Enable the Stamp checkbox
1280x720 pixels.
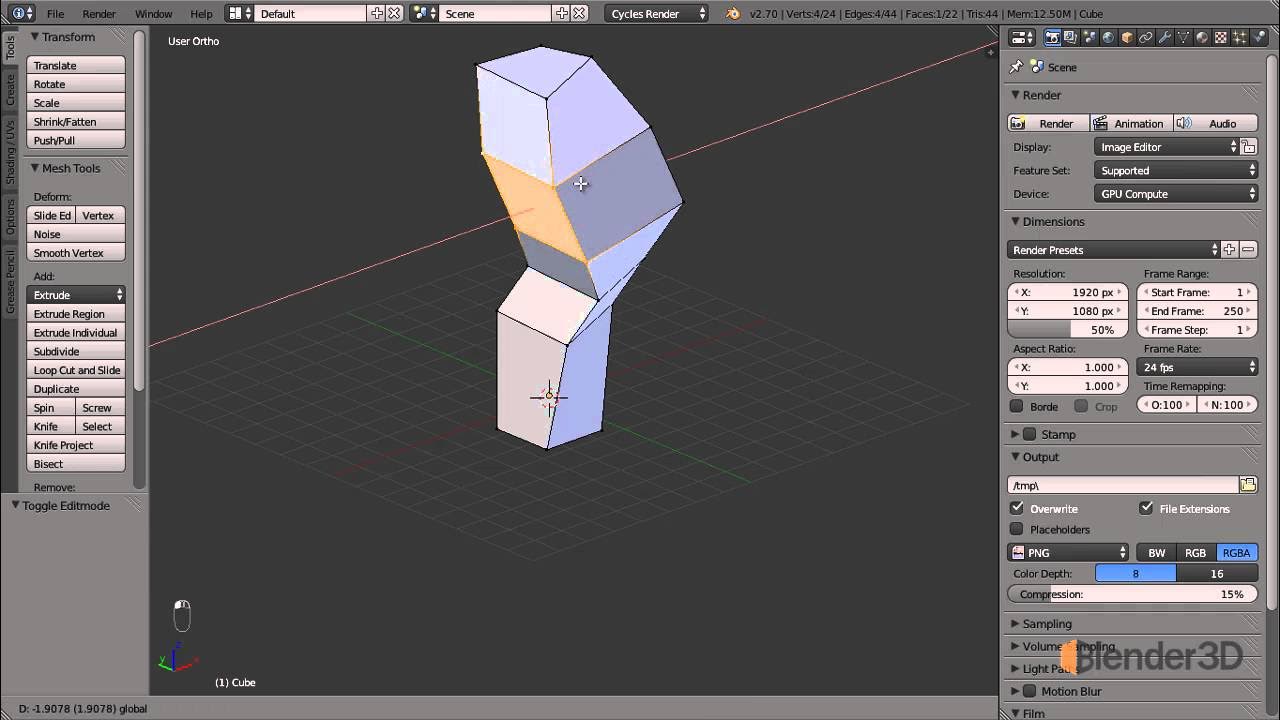click(x=1030, y=434)
